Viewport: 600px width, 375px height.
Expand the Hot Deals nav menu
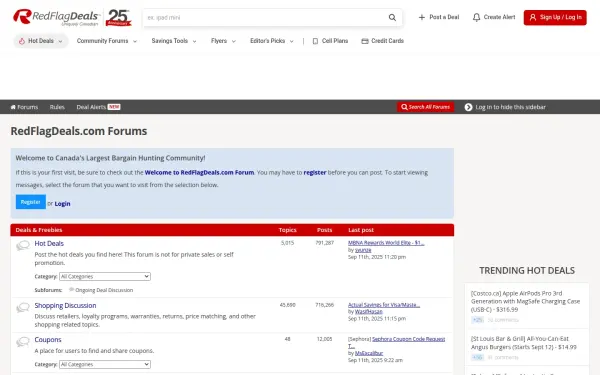(41, 41)
